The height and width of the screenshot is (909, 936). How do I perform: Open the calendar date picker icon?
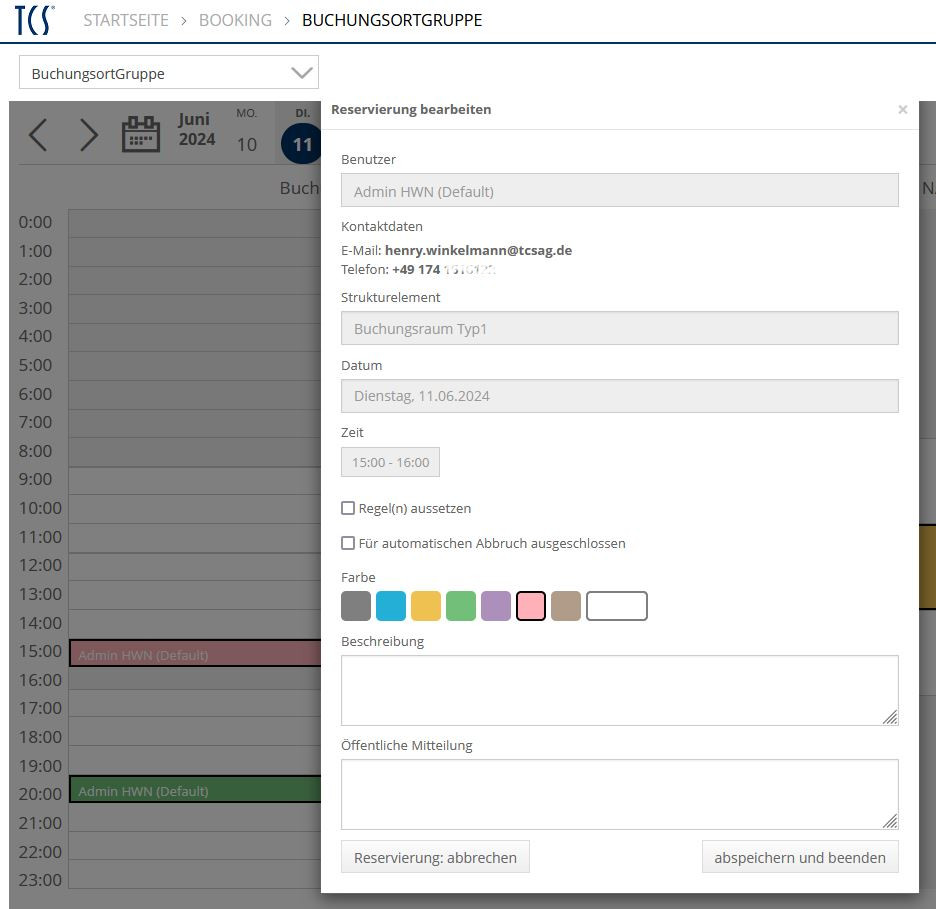[141, 134]
